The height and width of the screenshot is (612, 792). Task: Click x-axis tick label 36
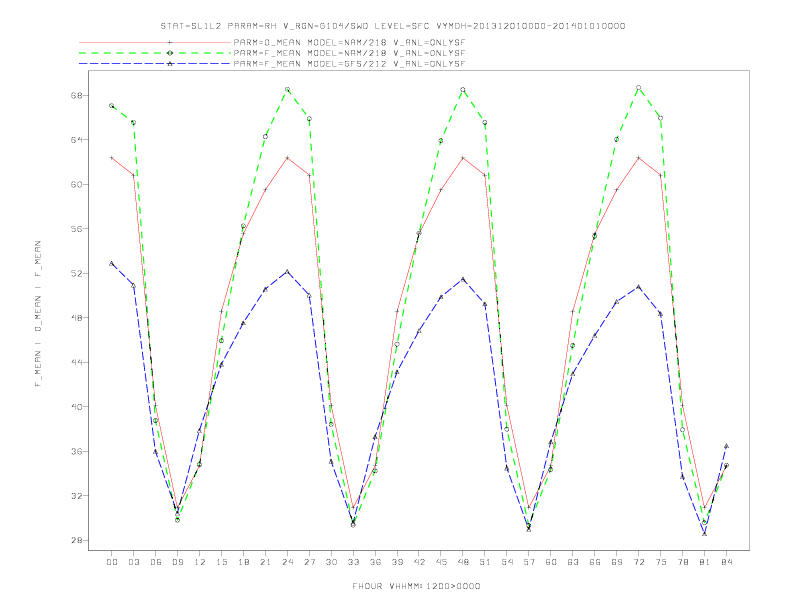pyautogui.click(x=375, y=562)
